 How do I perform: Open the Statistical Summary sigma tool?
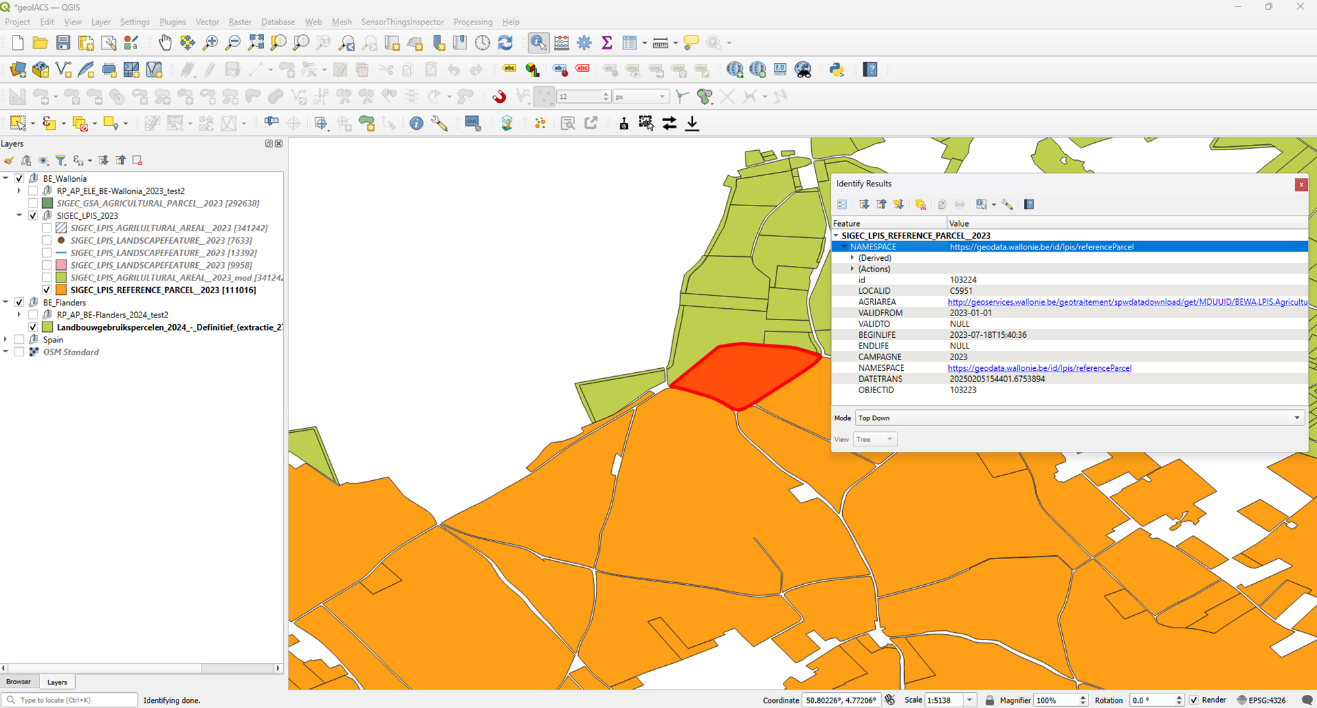pos(606,43)
